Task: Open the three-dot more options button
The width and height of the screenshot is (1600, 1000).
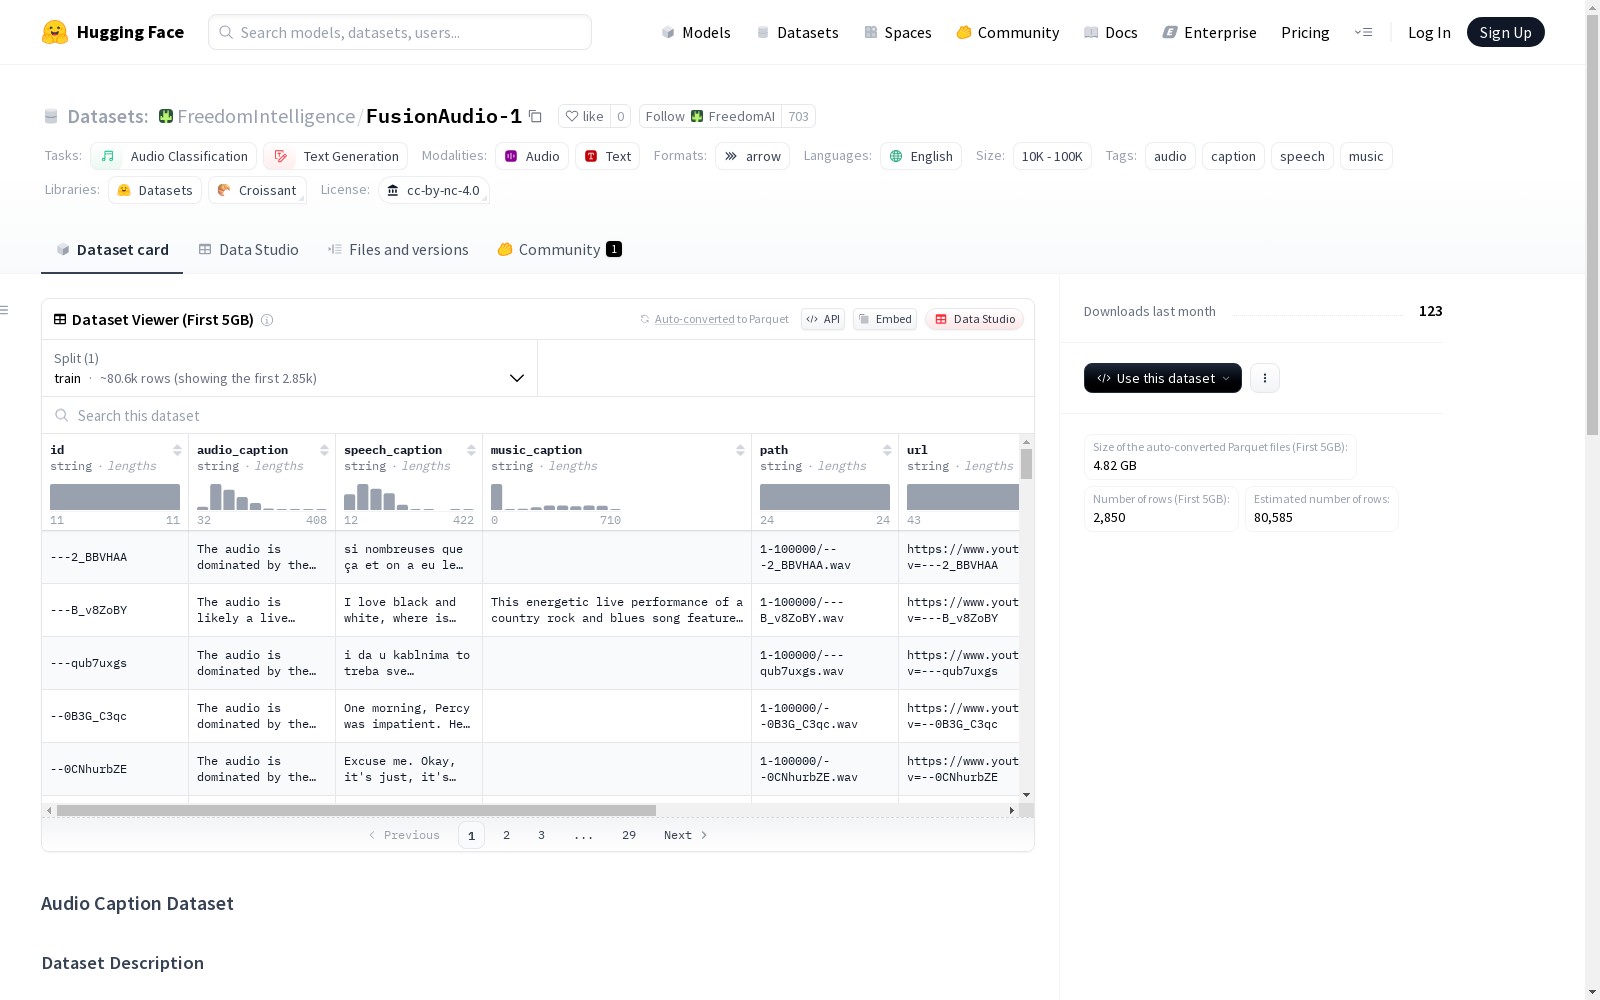Action: [1265, 378]
